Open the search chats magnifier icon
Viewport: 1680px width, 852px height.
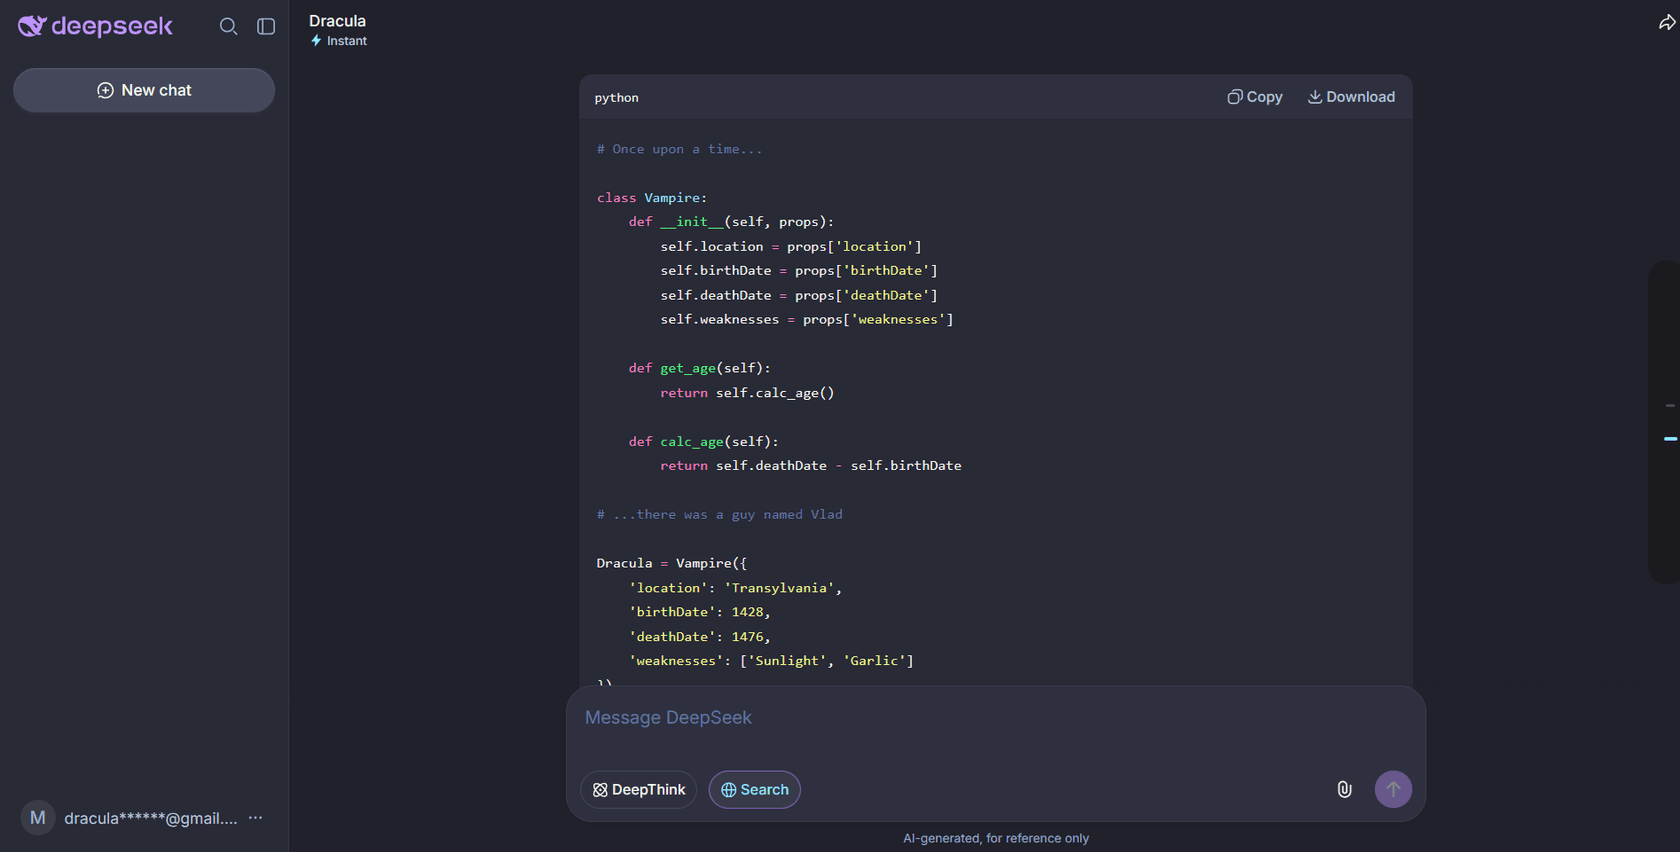(x=228, y=27)
